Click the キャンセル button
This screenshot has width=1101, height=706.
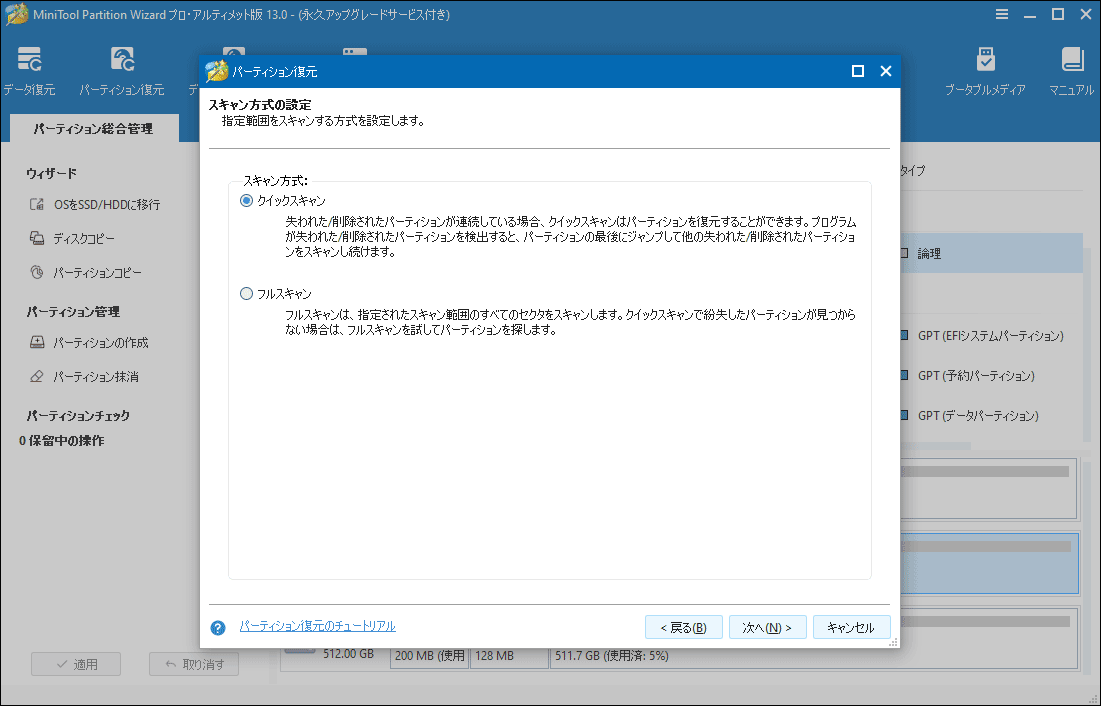click(851, 627)
